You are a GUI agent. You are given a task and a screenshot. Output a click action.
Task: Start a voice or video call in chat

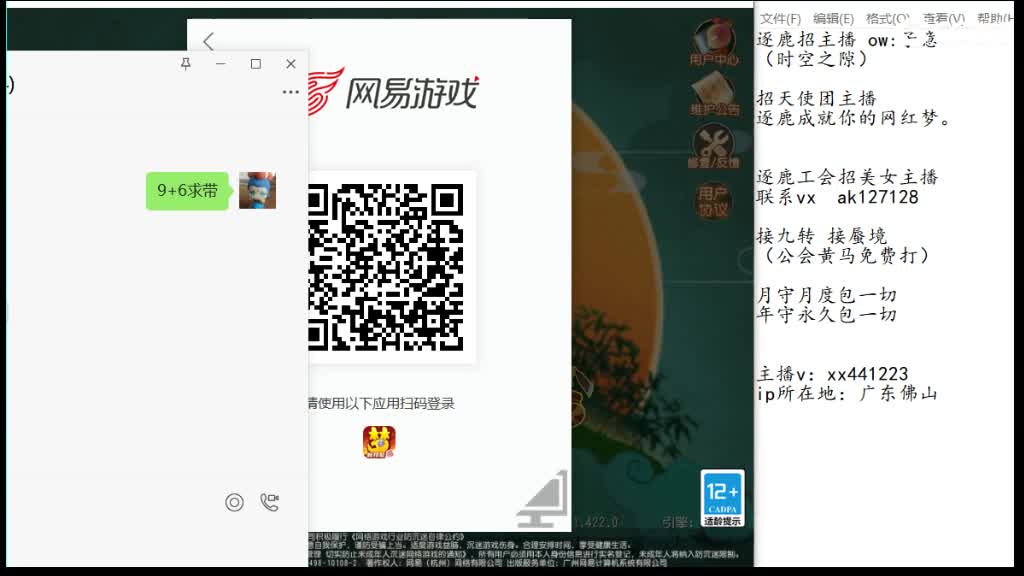[270, 502]
